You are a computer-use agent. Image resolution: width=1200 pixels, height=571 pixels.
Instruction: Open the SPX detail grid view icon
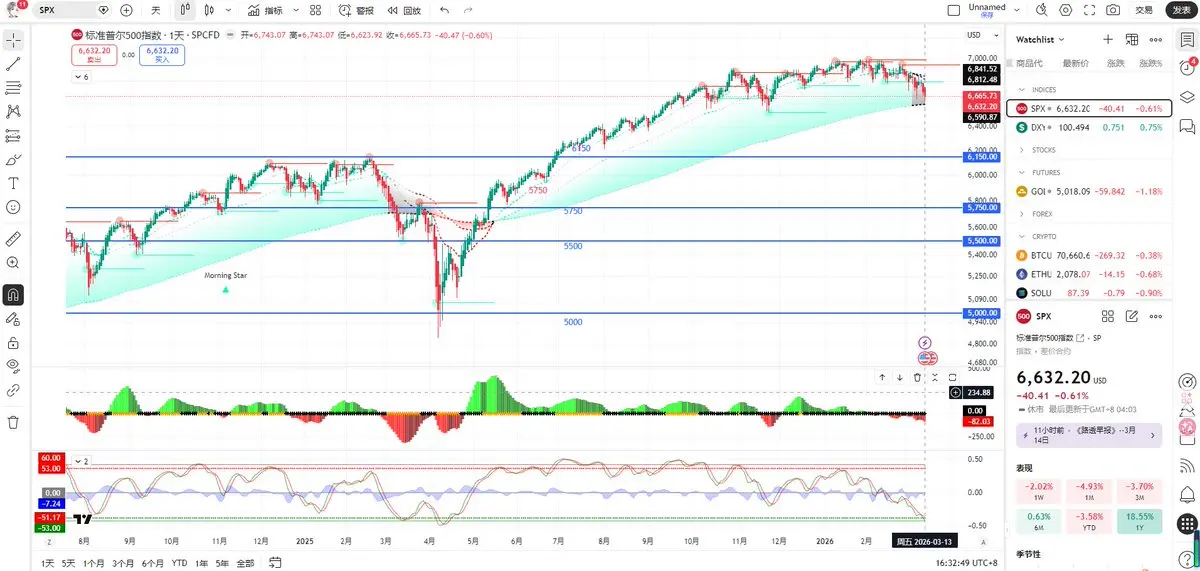coord(1108,316)
